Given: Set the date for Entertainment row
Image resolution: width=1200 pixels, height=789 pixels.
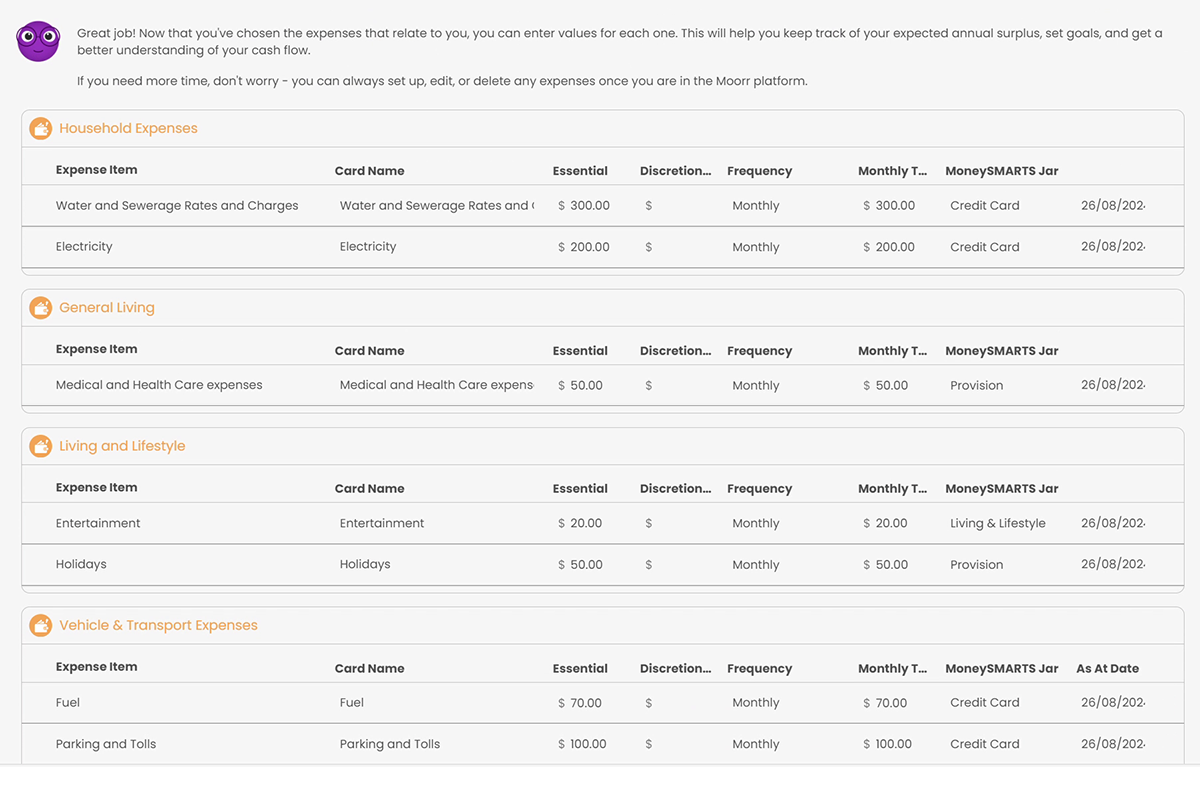Looking at the screenshot, I should pyautogui.click(x=1112, y=523).
